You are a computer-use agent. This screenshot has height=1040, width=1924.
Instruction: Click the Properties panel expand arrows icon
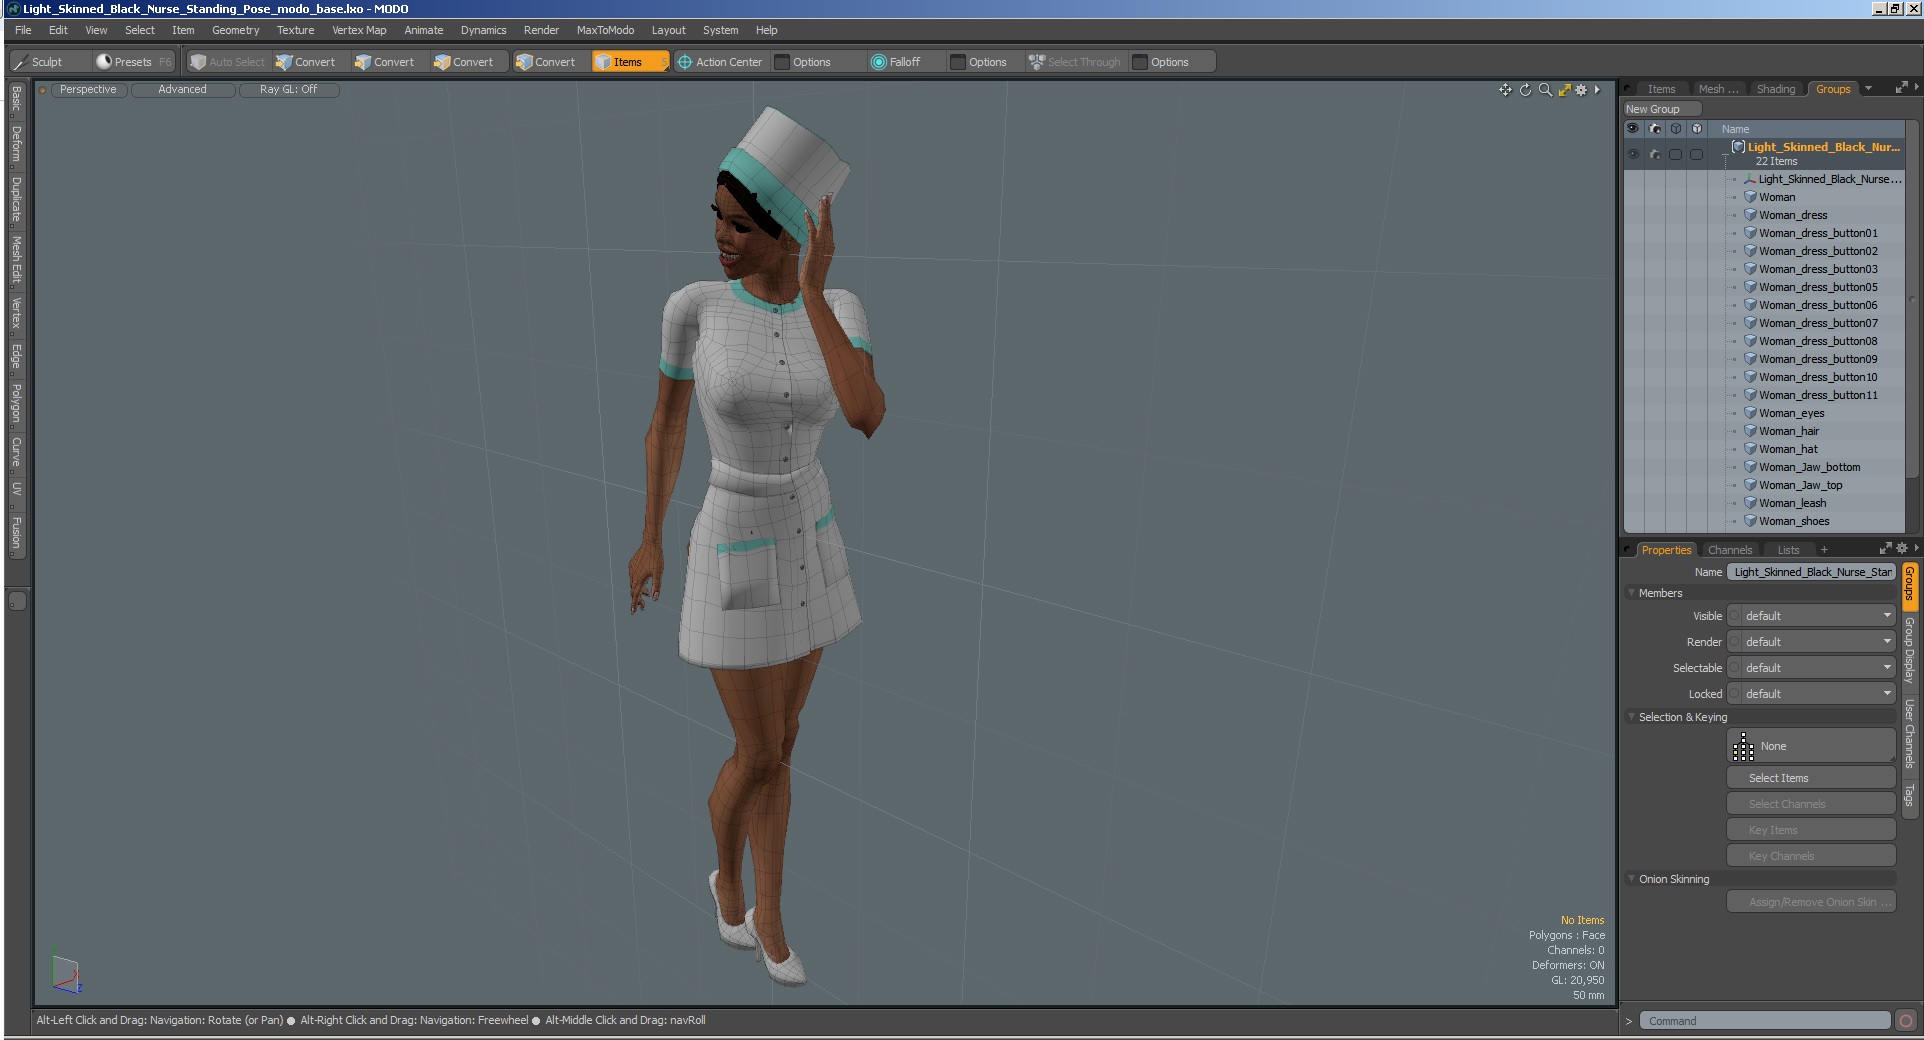click(1885, 548)
